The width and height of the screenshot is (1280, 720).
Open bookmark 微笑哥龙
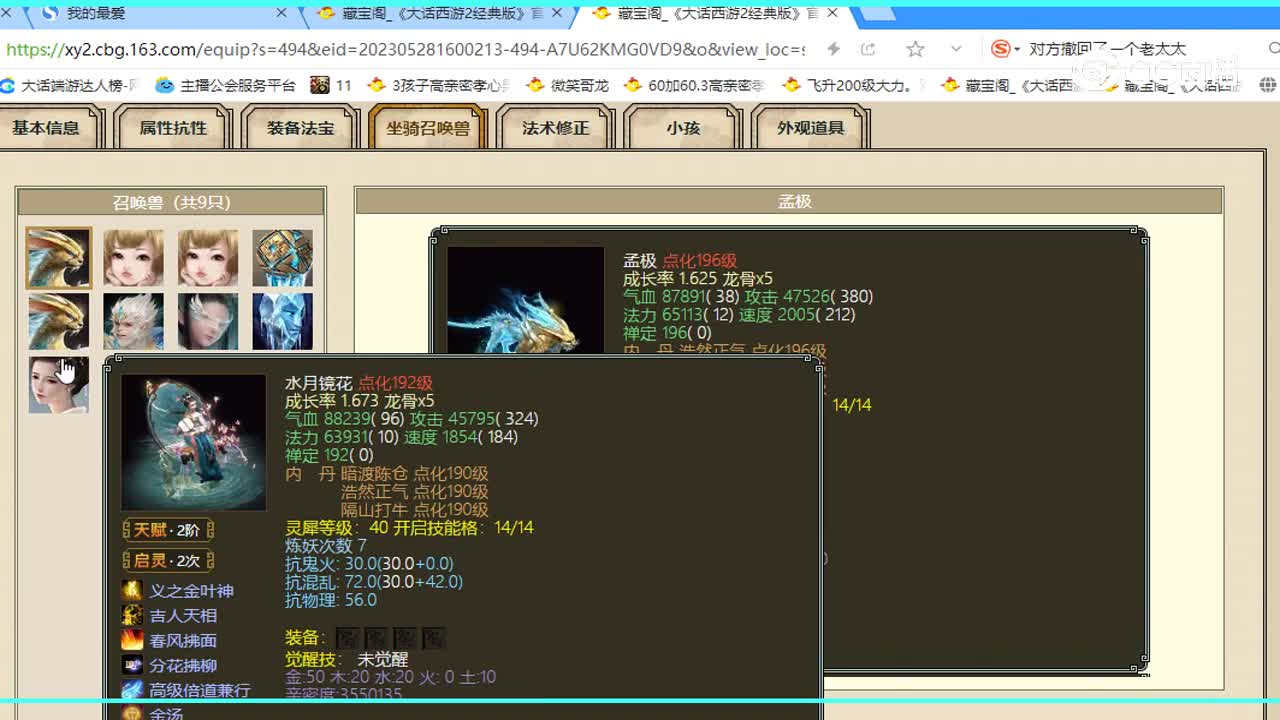568,85
